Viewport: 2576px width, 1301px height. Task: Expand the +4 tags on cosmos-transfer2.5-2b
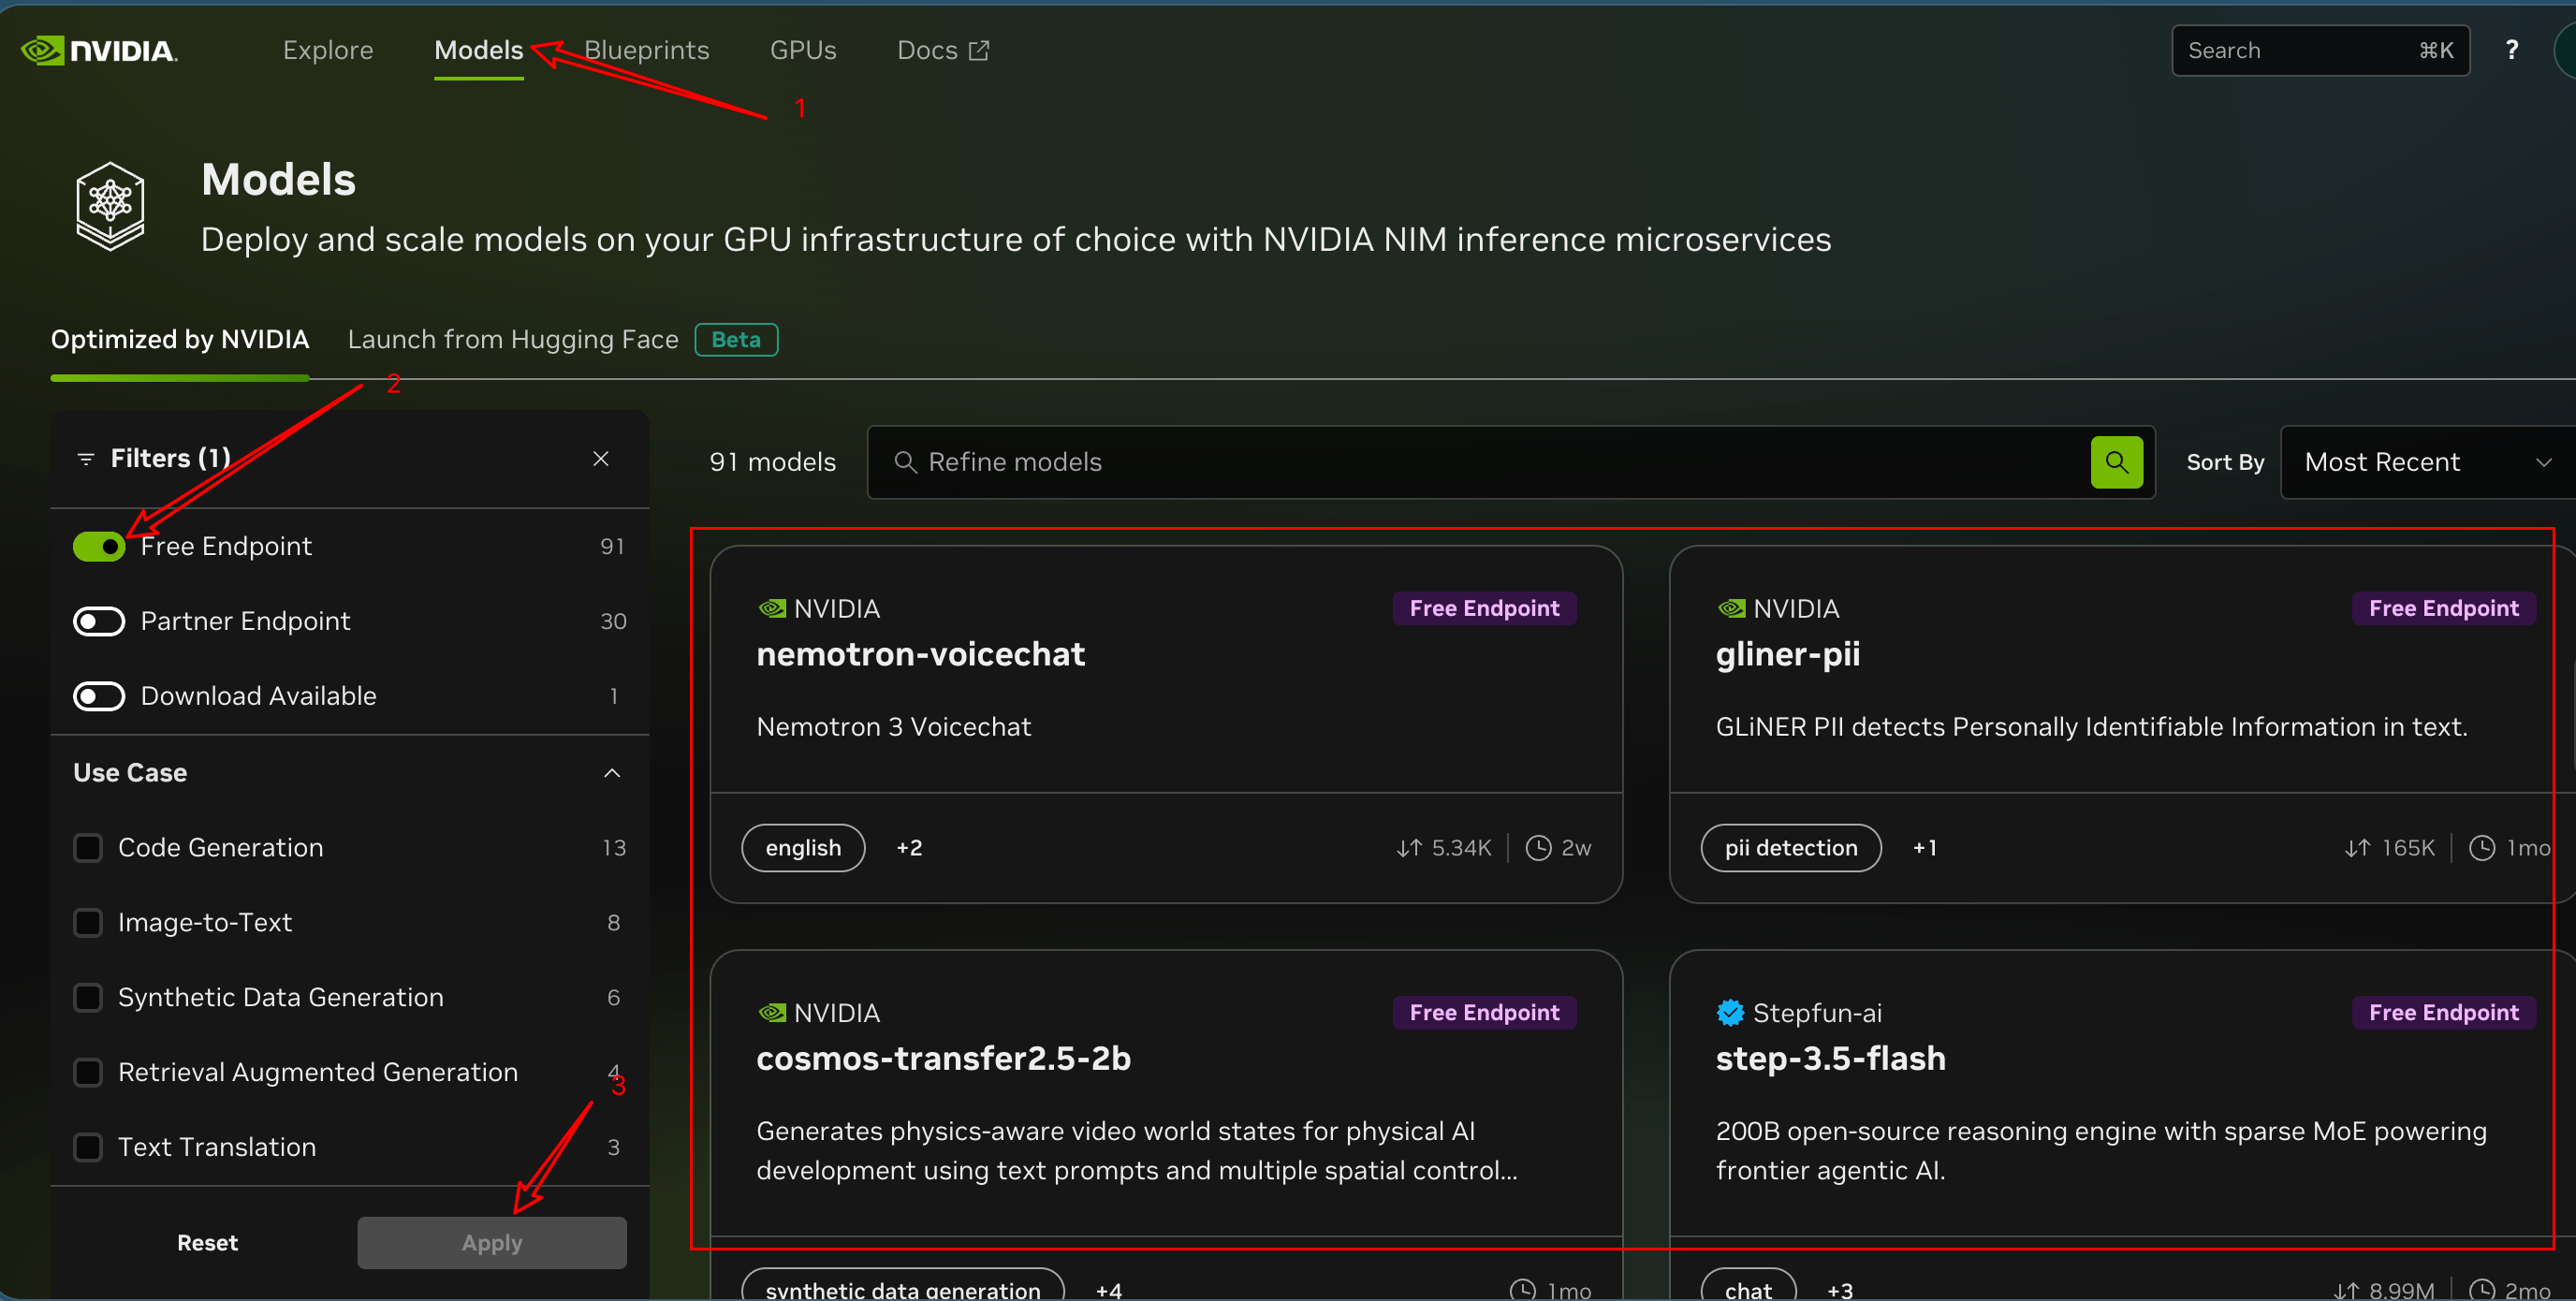[1108, 1290]
